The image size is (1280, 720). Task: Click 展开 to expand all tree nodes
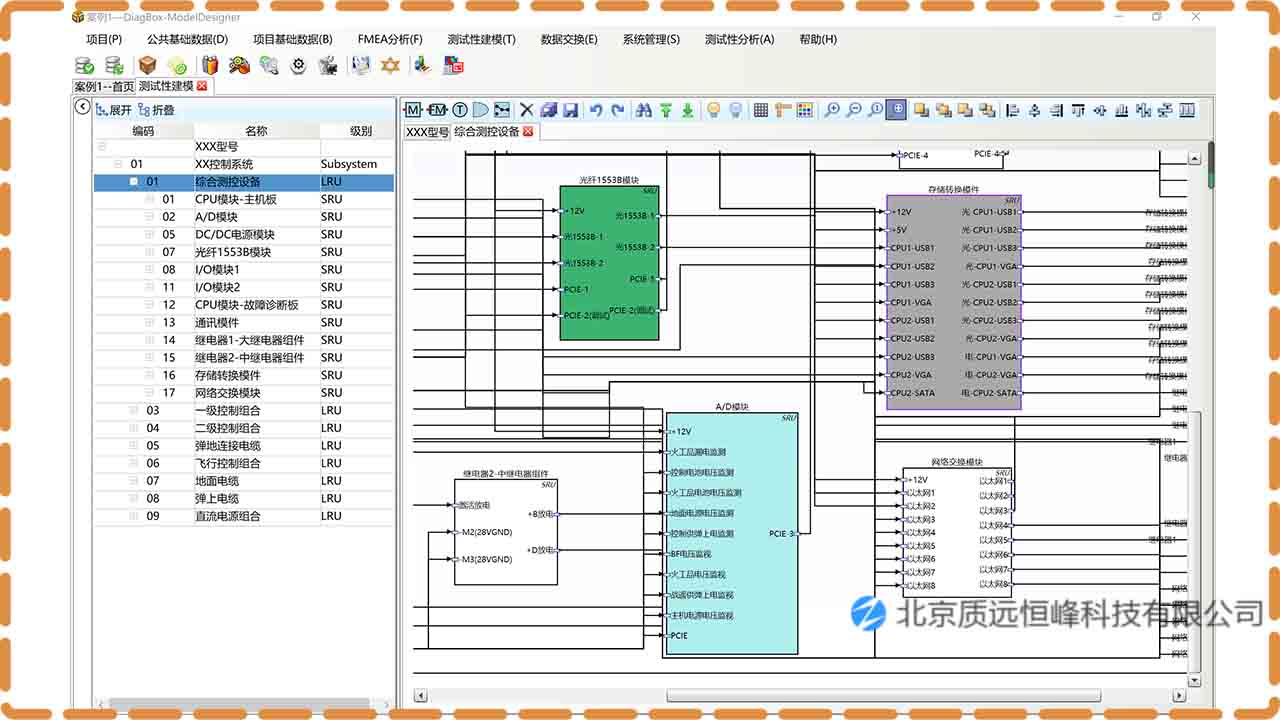coord(114,110)
